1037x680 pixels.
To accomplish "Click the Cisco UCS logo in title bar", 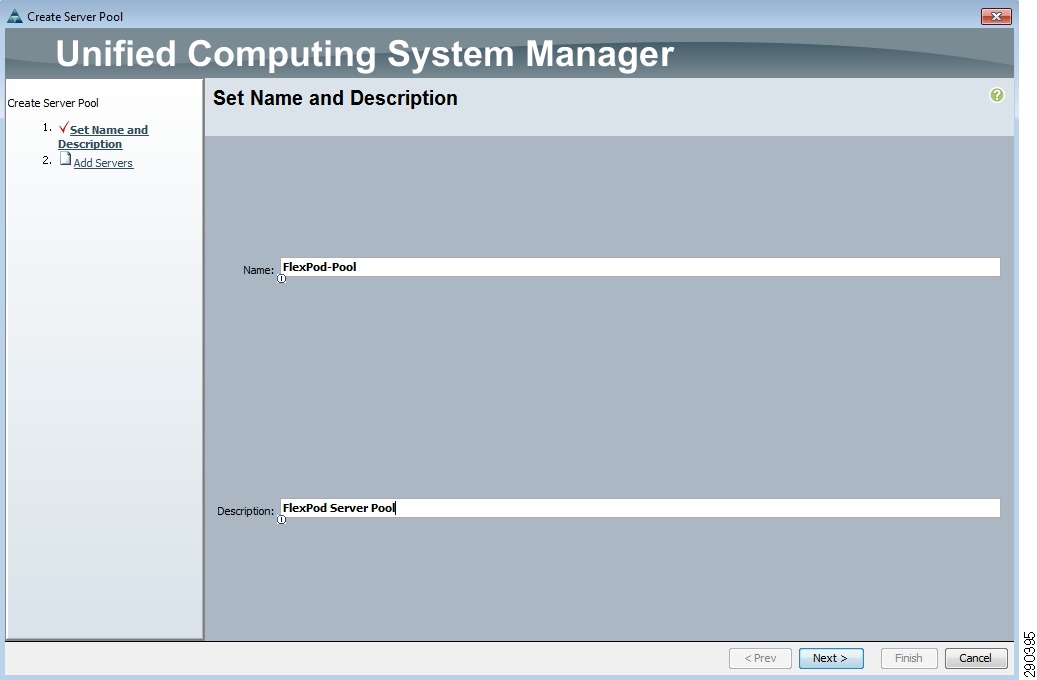I will [15, 16].
